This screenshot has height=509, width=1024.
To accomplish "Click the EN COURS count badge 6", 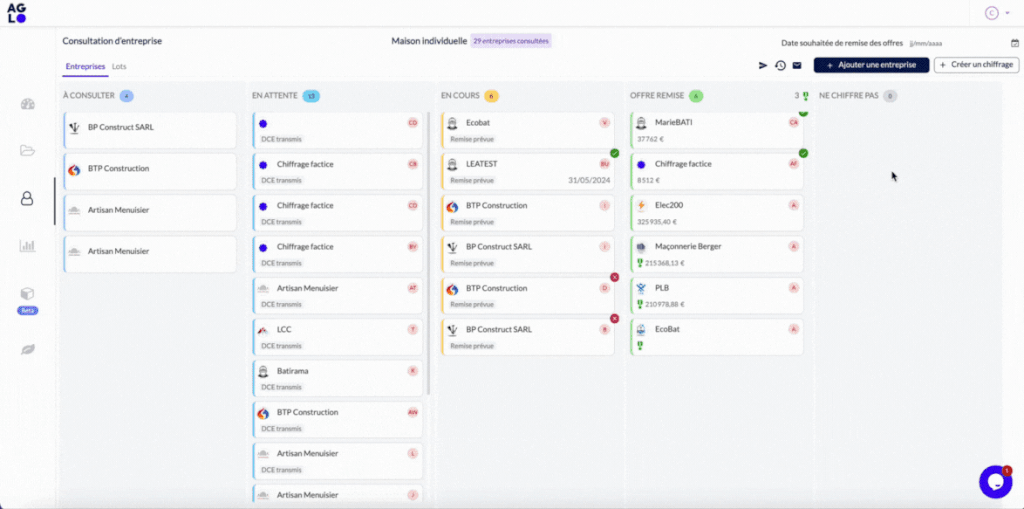I will 491,96.
